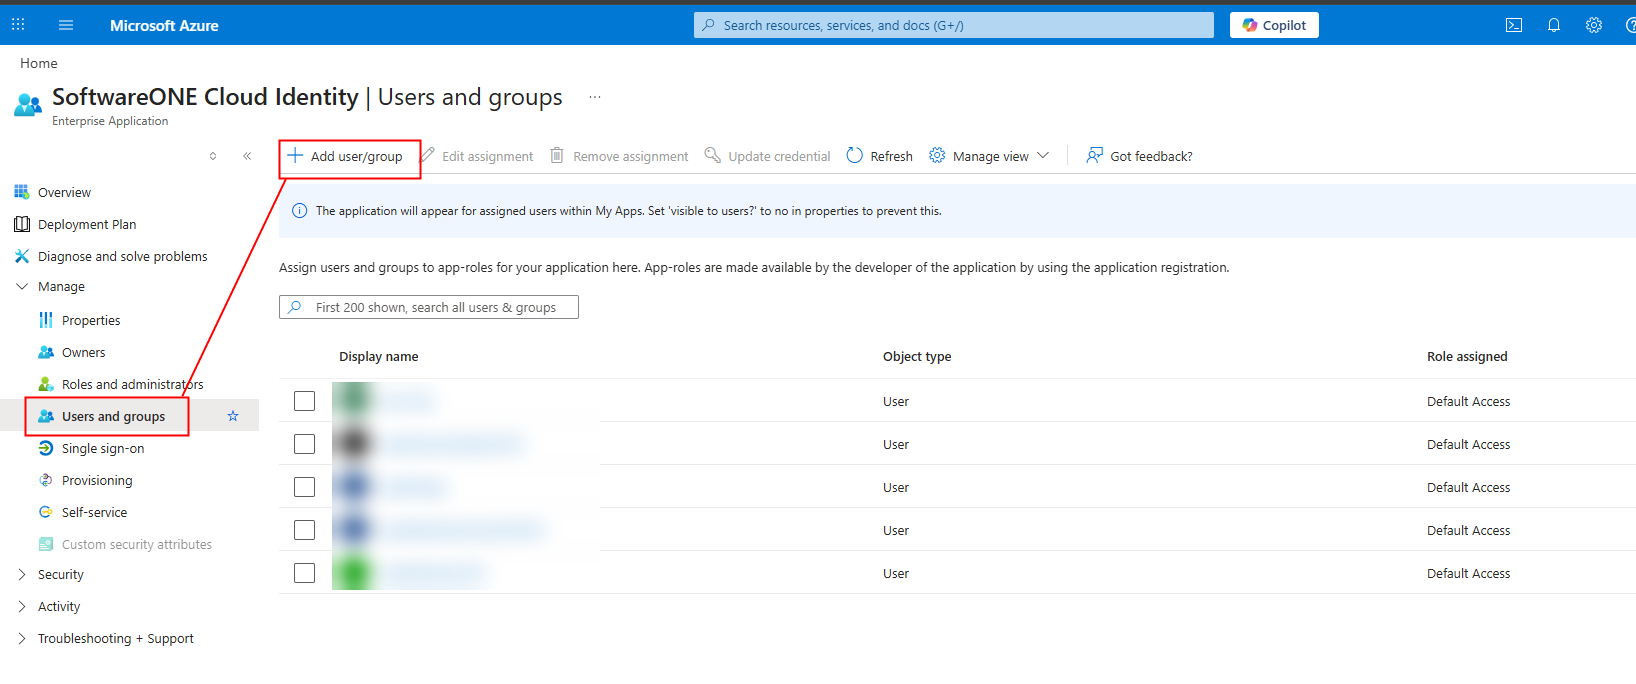The height and width of the screenshot is (684, 1636).
Task: Click Add user/group button
Action: (347, 156)
